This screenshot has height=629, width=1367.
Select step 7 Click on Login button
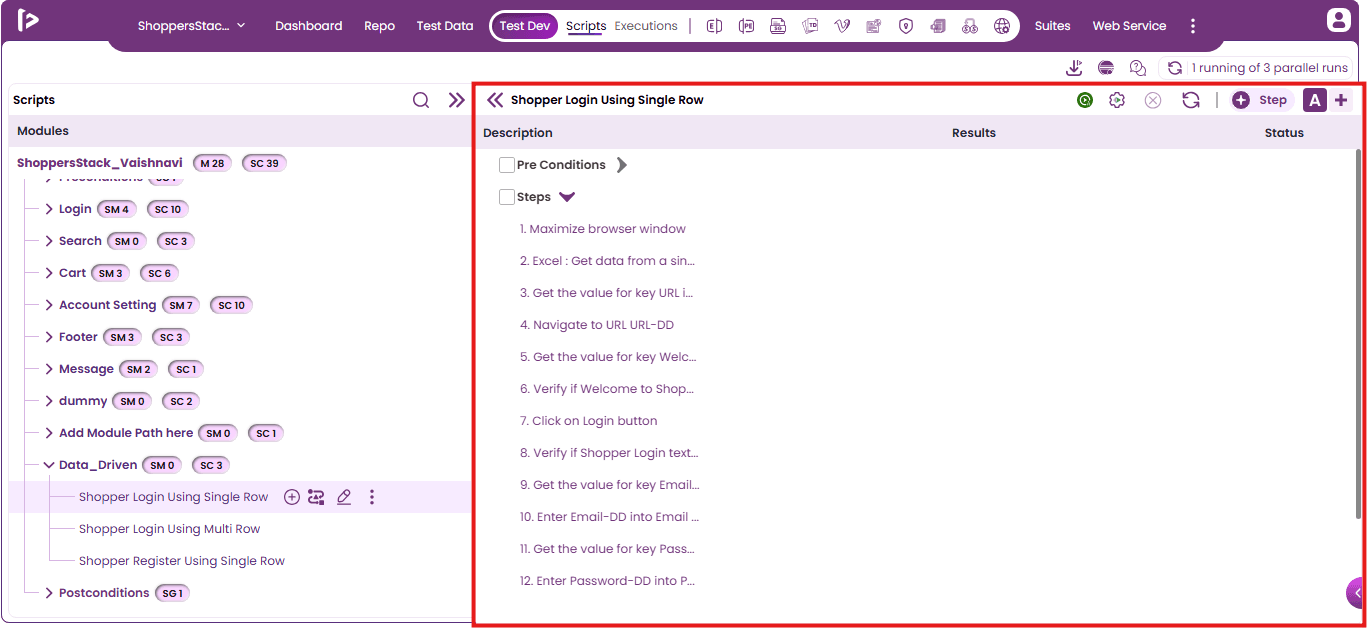pos(589,421)
